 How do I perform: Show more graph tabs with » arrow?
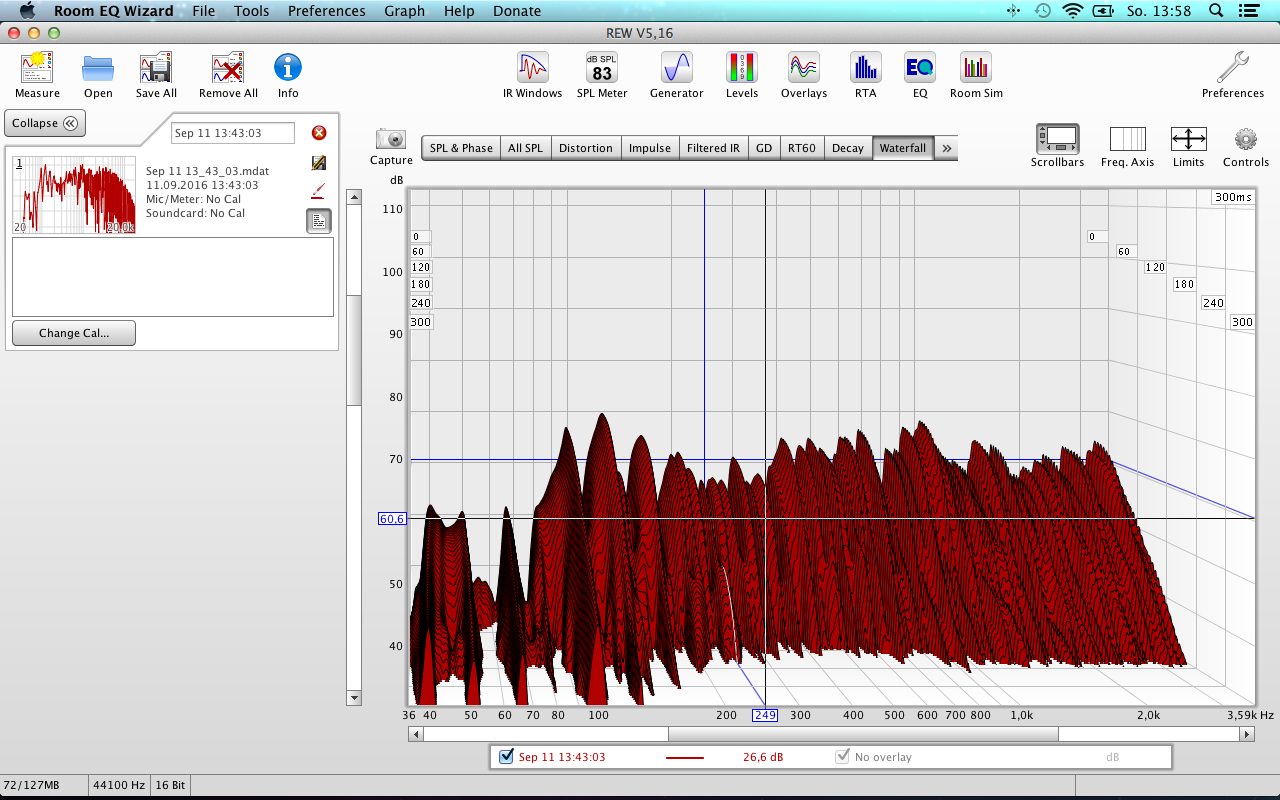947,148
